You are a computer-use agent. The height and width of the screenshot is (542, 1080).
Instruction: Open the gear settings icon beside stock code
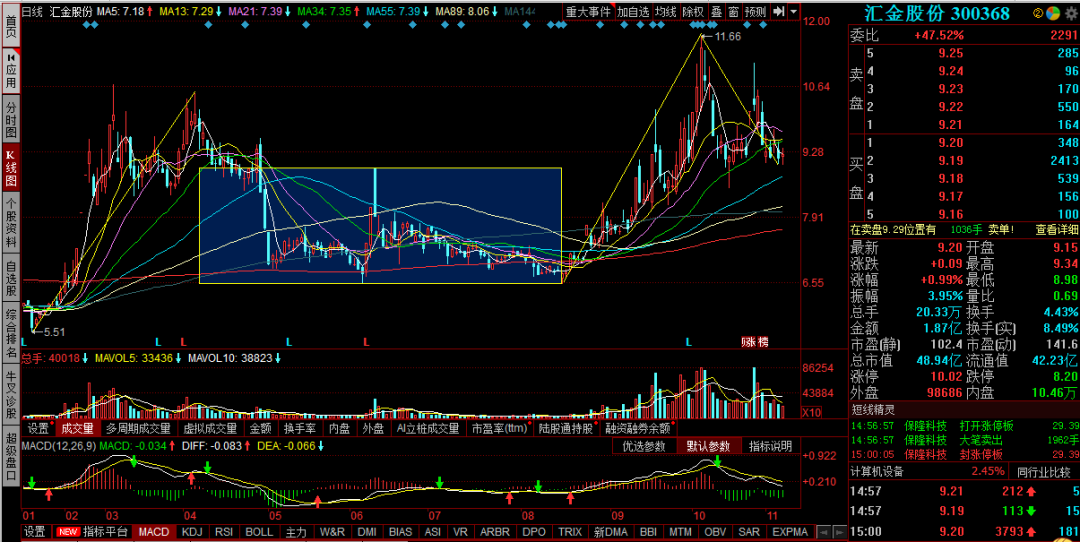[x=1071, y=13]
